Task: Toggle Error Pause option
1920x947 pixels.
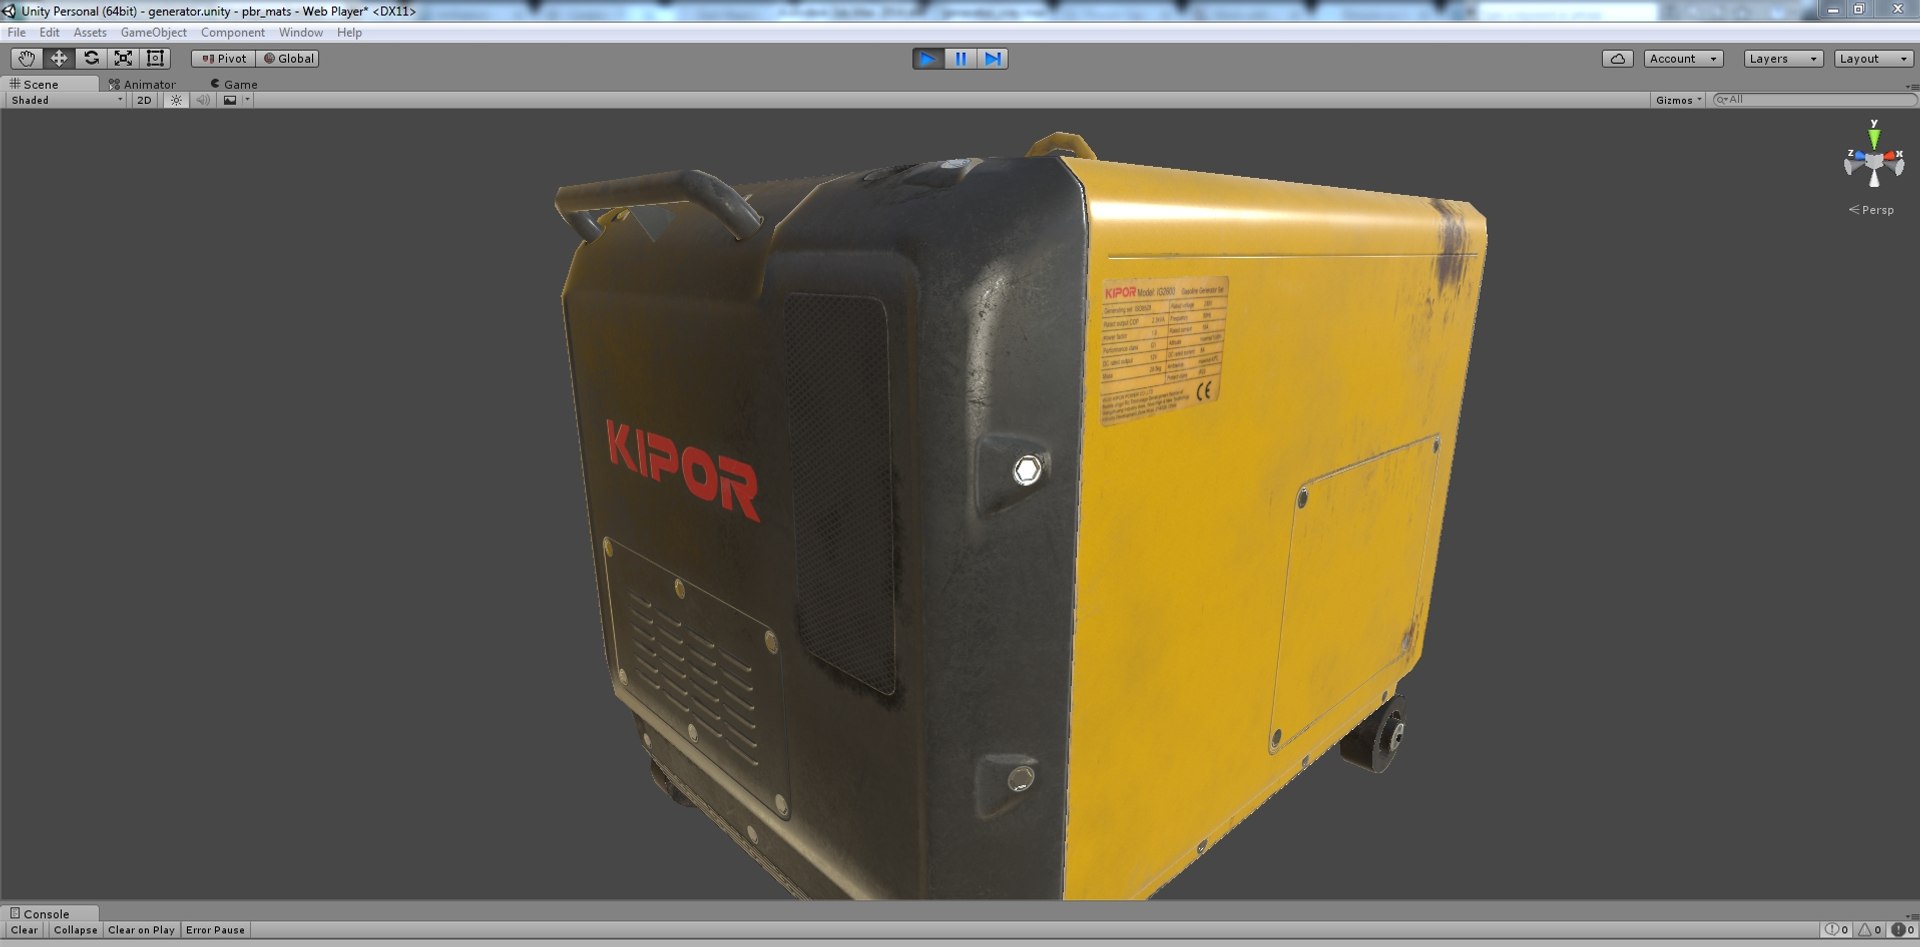Action: [215, 930]
